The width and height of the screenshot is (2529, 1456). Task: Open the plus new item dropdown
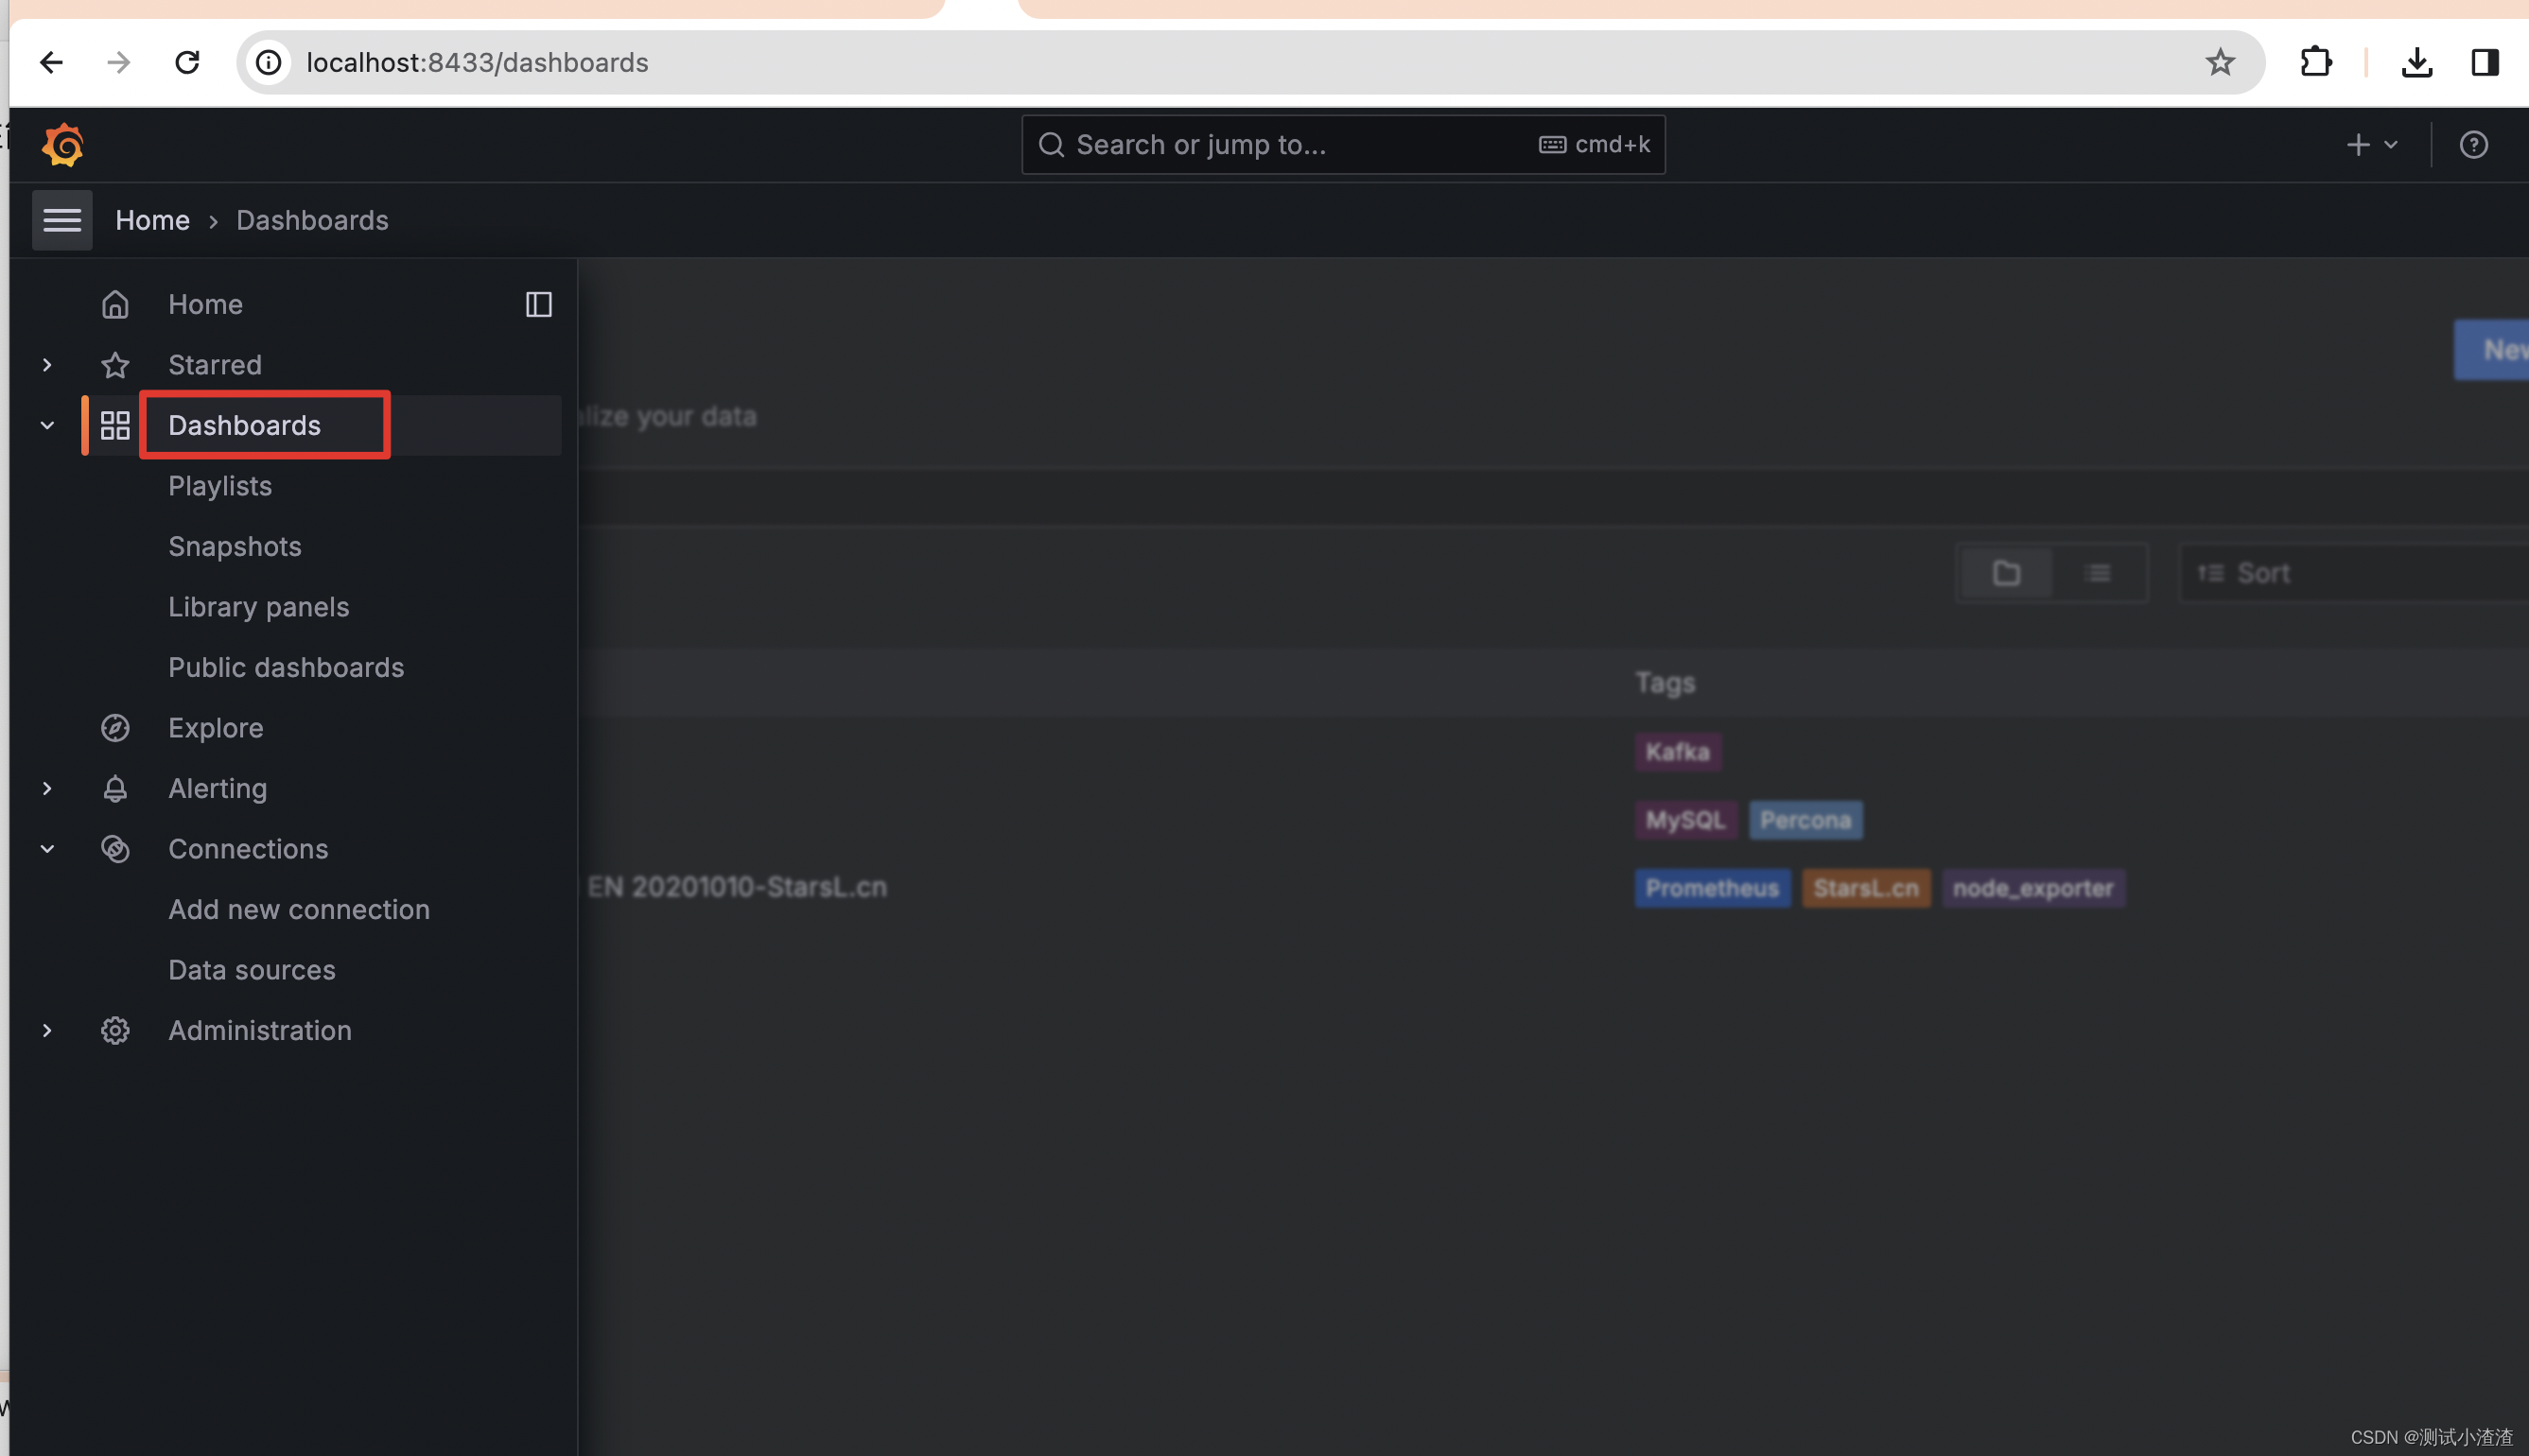pos(2371,145)
